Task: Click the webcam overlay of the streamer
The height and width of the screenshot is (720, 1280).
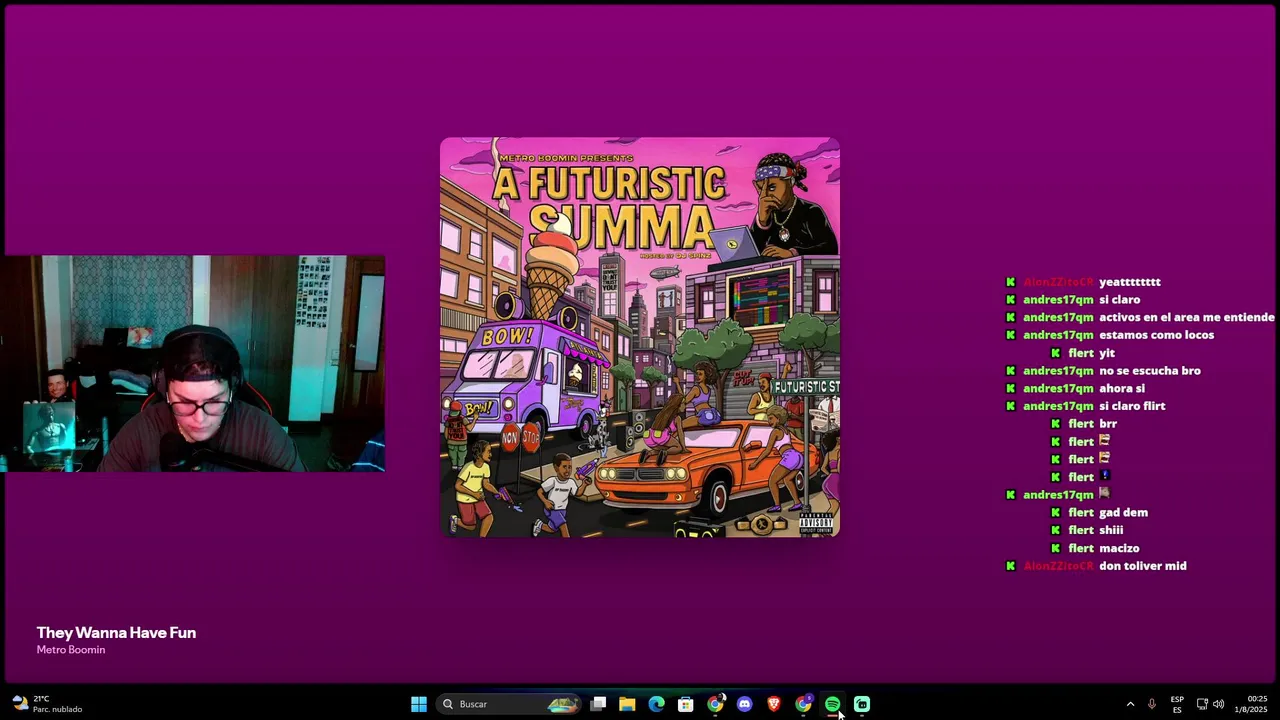Action: 194,363
